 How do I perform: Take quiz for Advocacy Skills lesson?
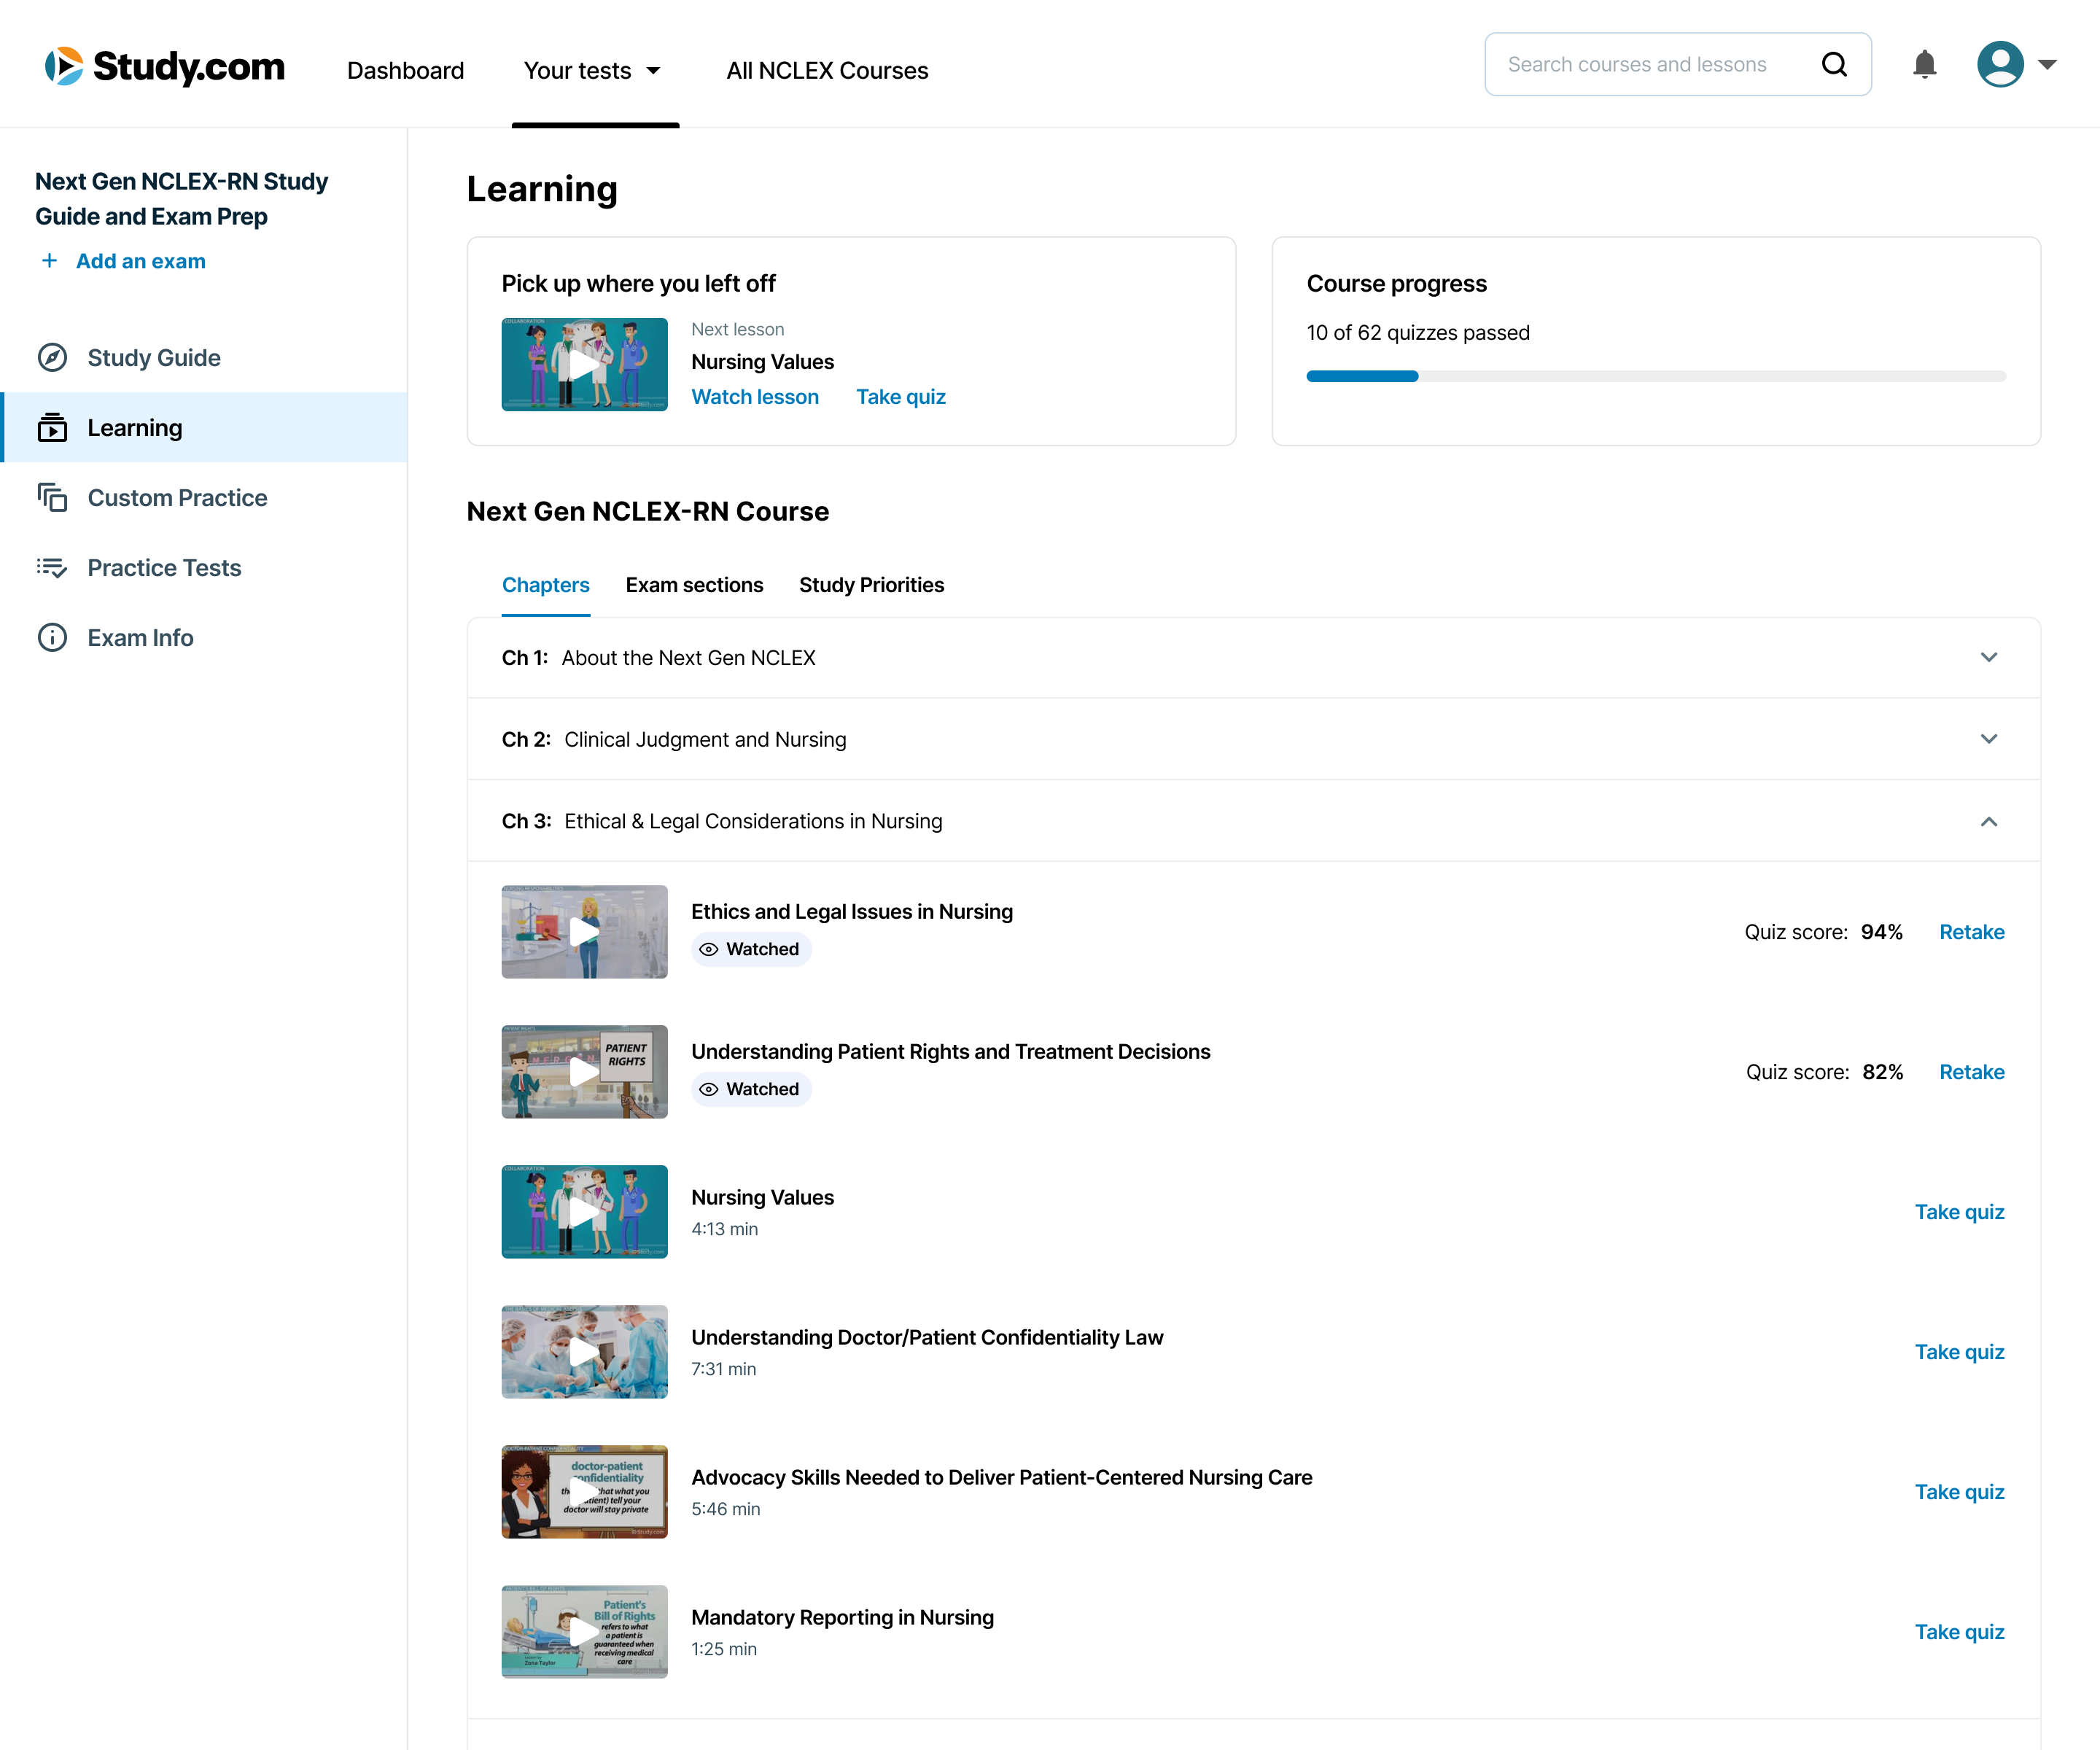(1959, 1492)
